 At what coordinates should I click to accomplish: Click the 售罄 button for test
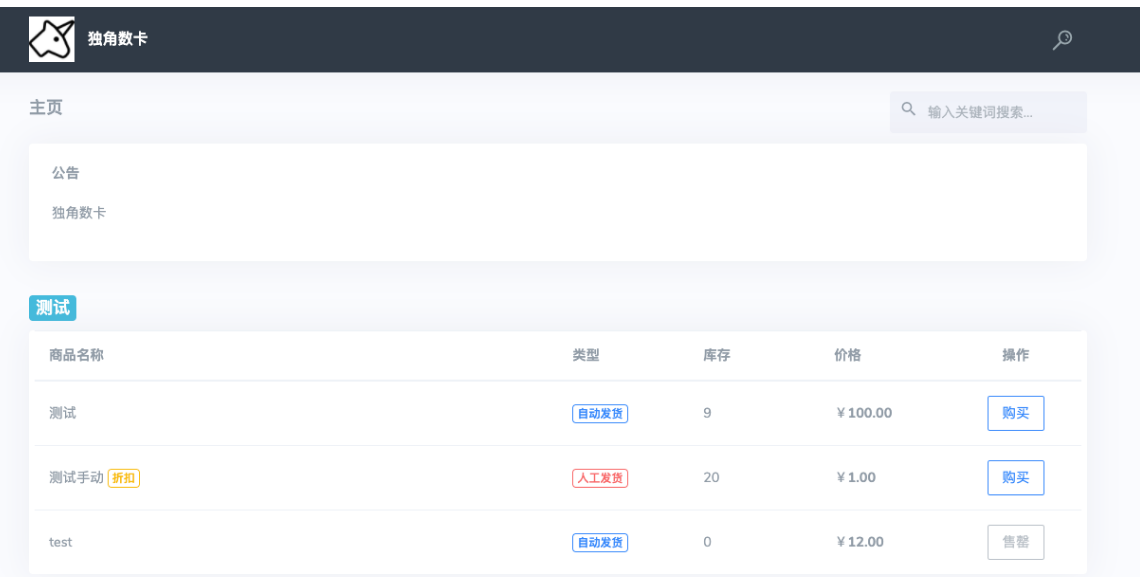[1015, 542]
